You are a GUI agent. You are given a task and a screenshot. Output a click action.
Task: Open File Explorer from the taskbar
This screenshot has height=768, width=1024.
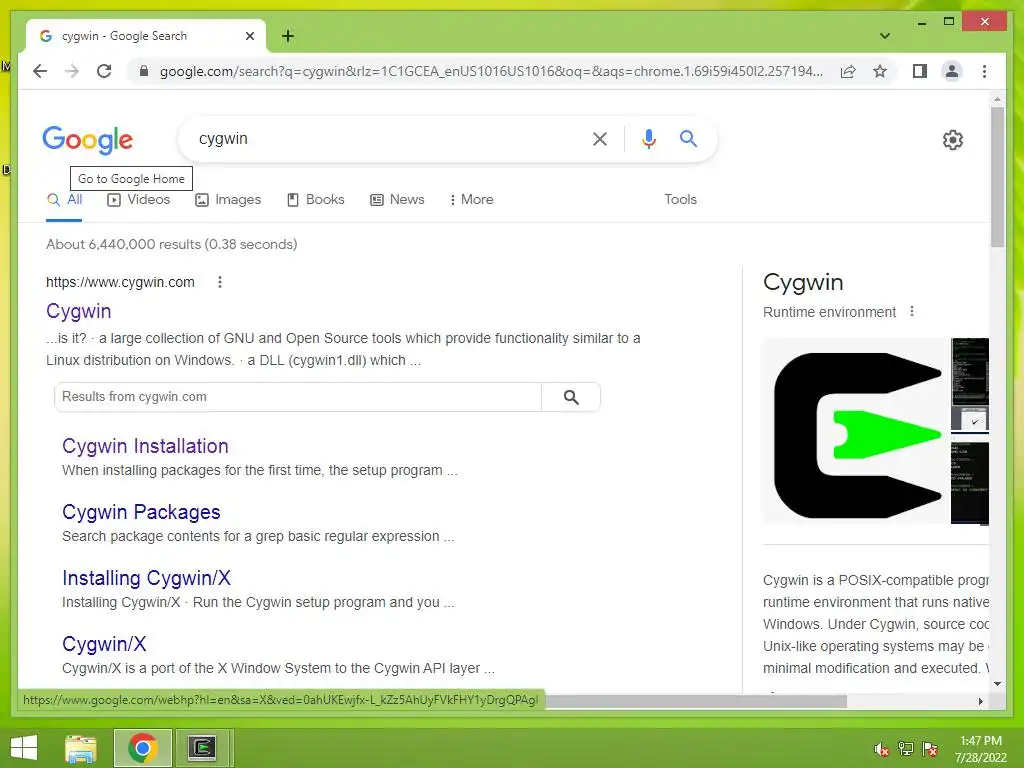(x=81, y=748)
